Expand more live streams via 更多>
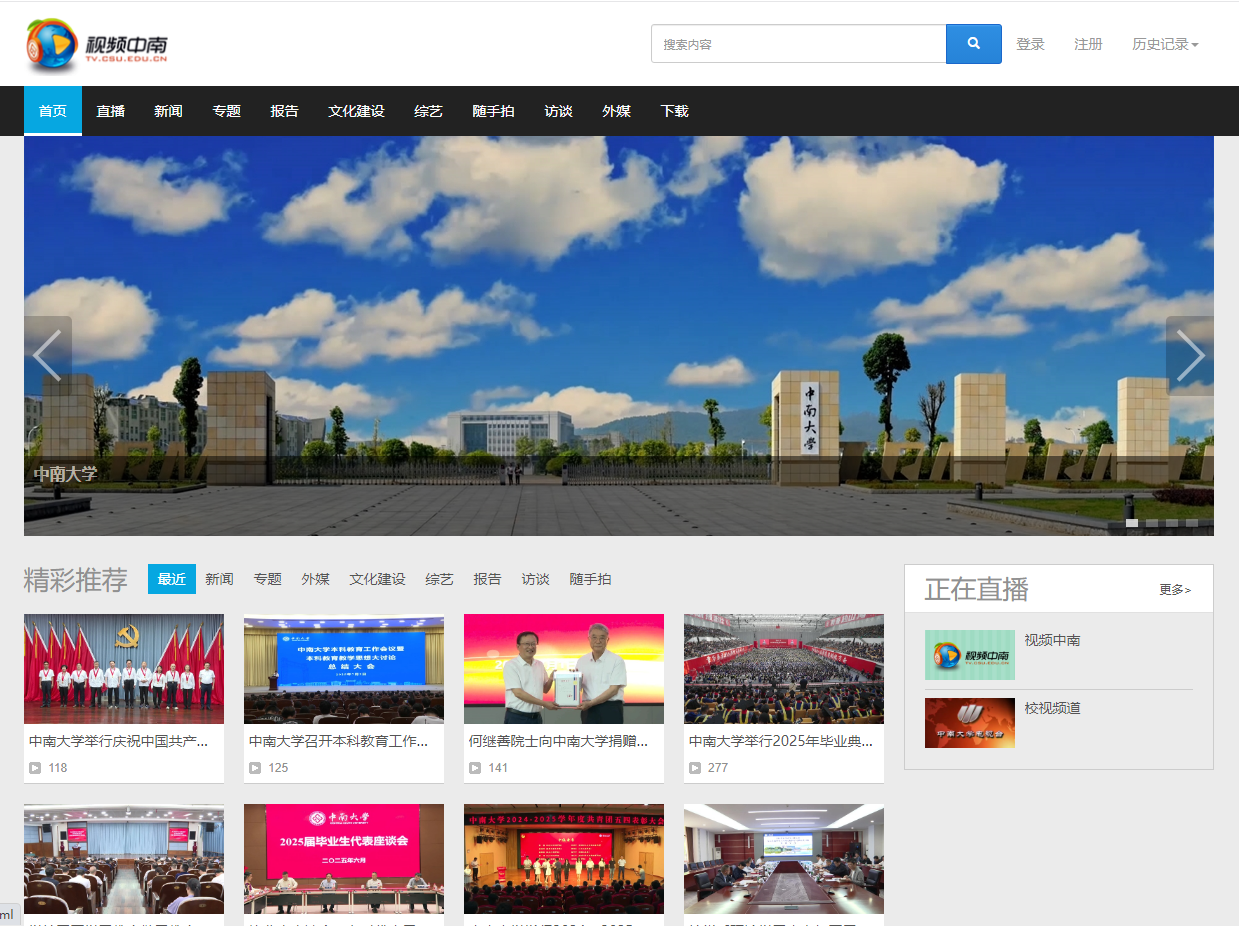The image size is (1239, 926). 1175,590
